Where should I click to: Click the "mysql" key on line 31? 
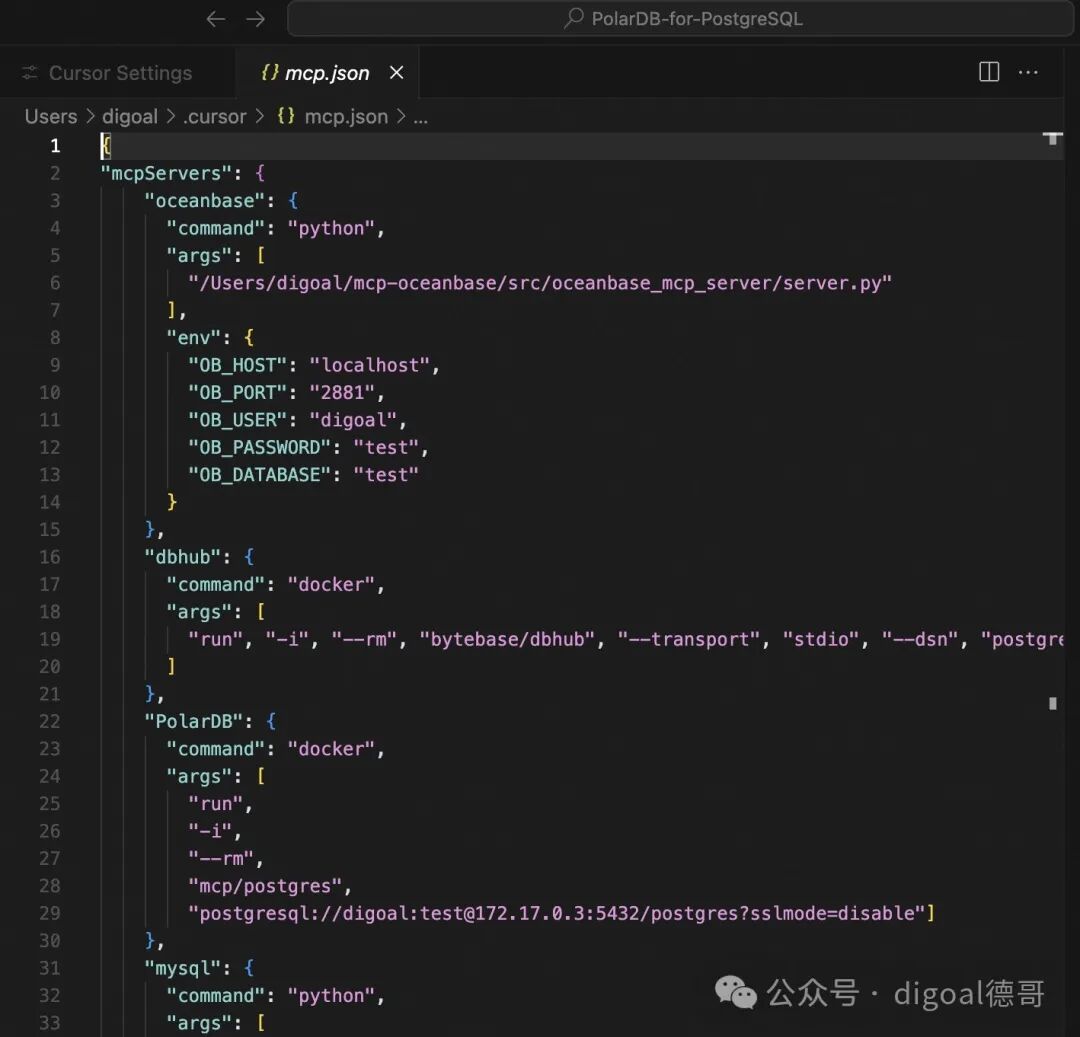point(183,968)
